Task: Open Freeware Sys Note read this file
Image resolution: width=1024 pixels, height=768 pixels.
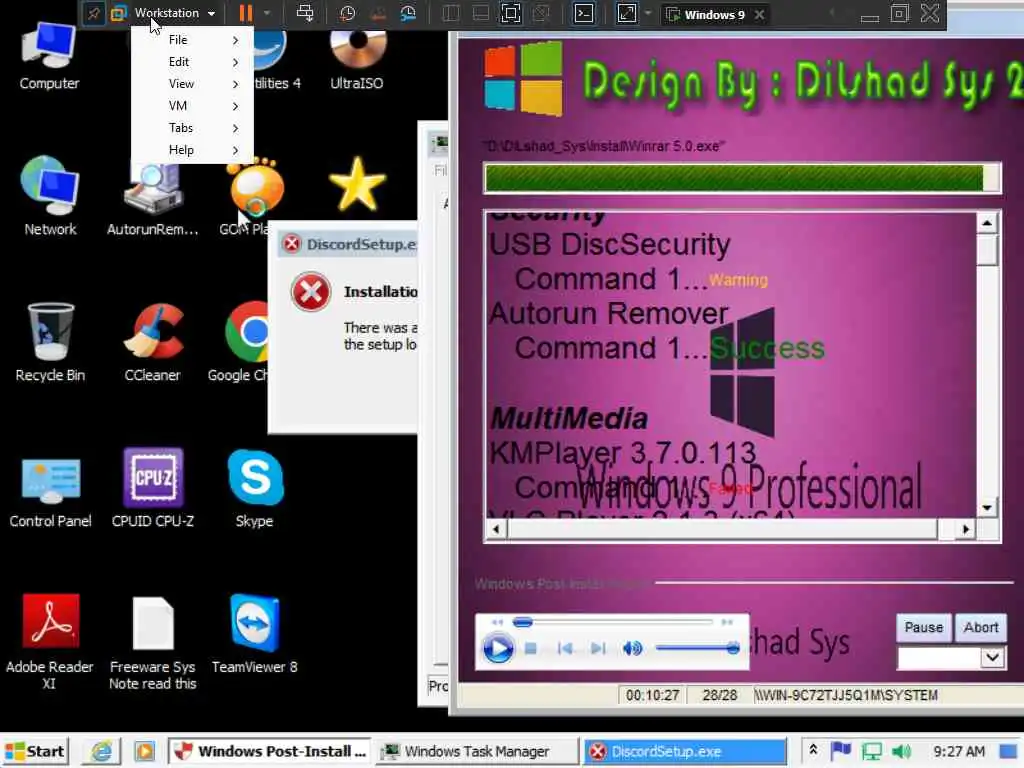Action: point(153,643)
